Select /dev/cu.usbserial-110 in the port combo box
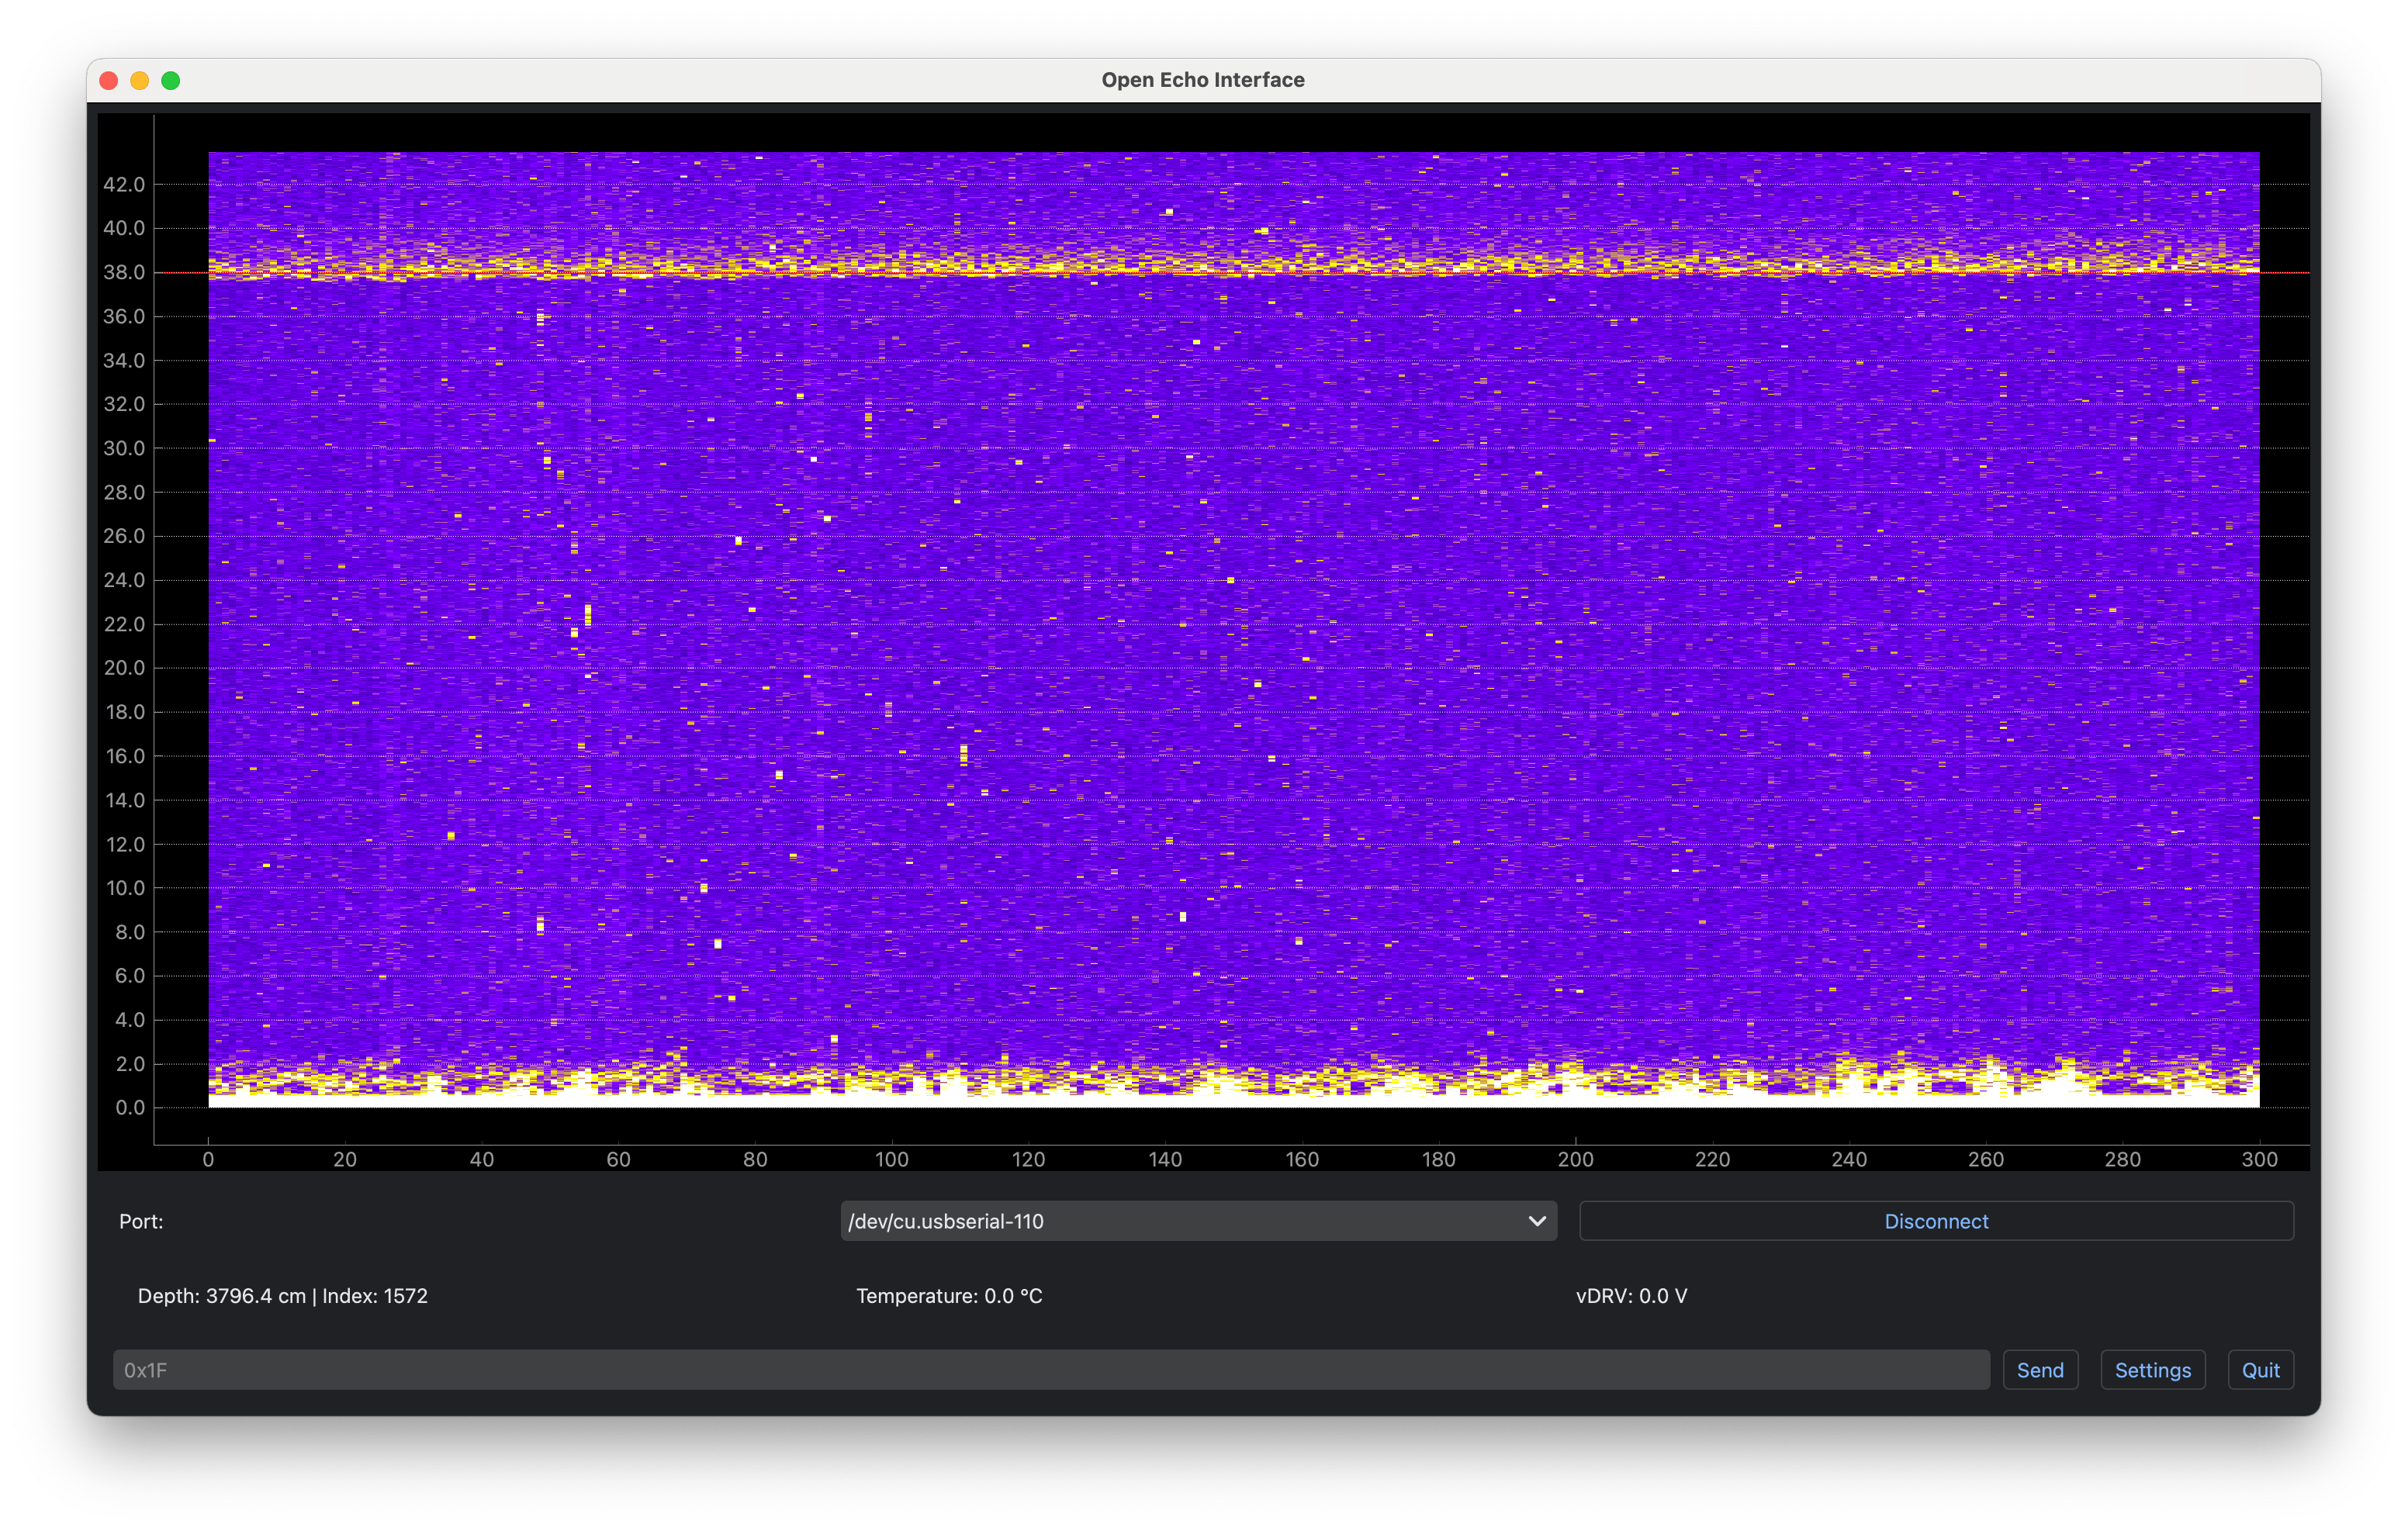This screenshot has height=1531, width=2408. click(x=1198, y=1221)
